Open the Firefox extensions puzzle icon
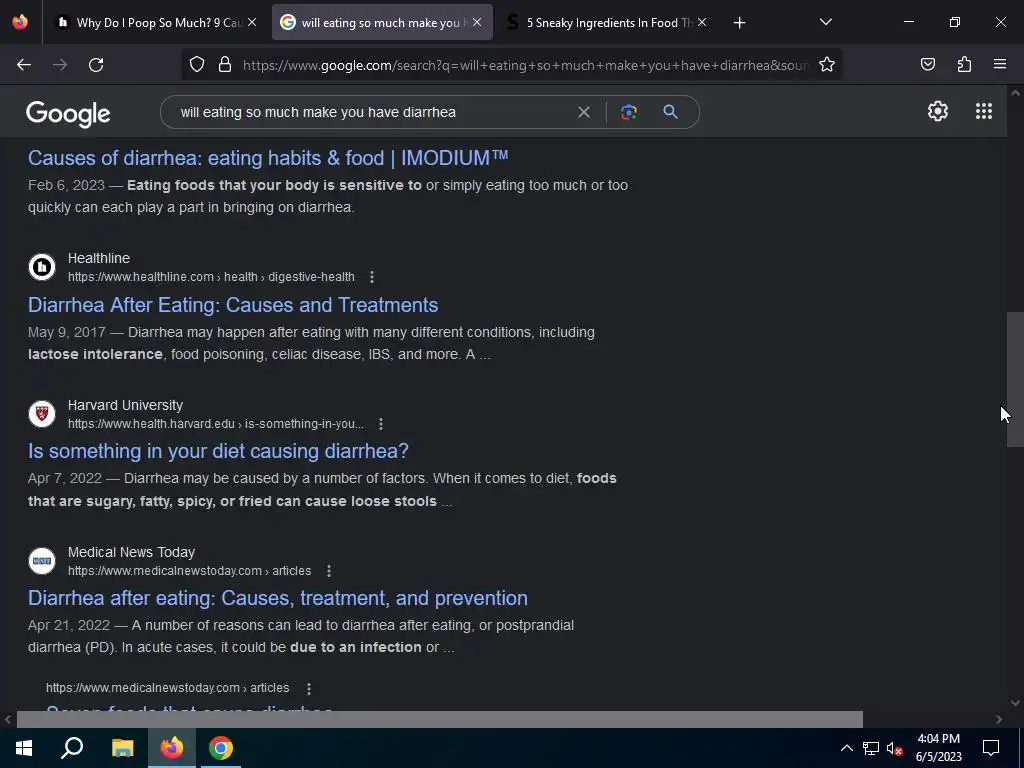 (x=964, y=65)
